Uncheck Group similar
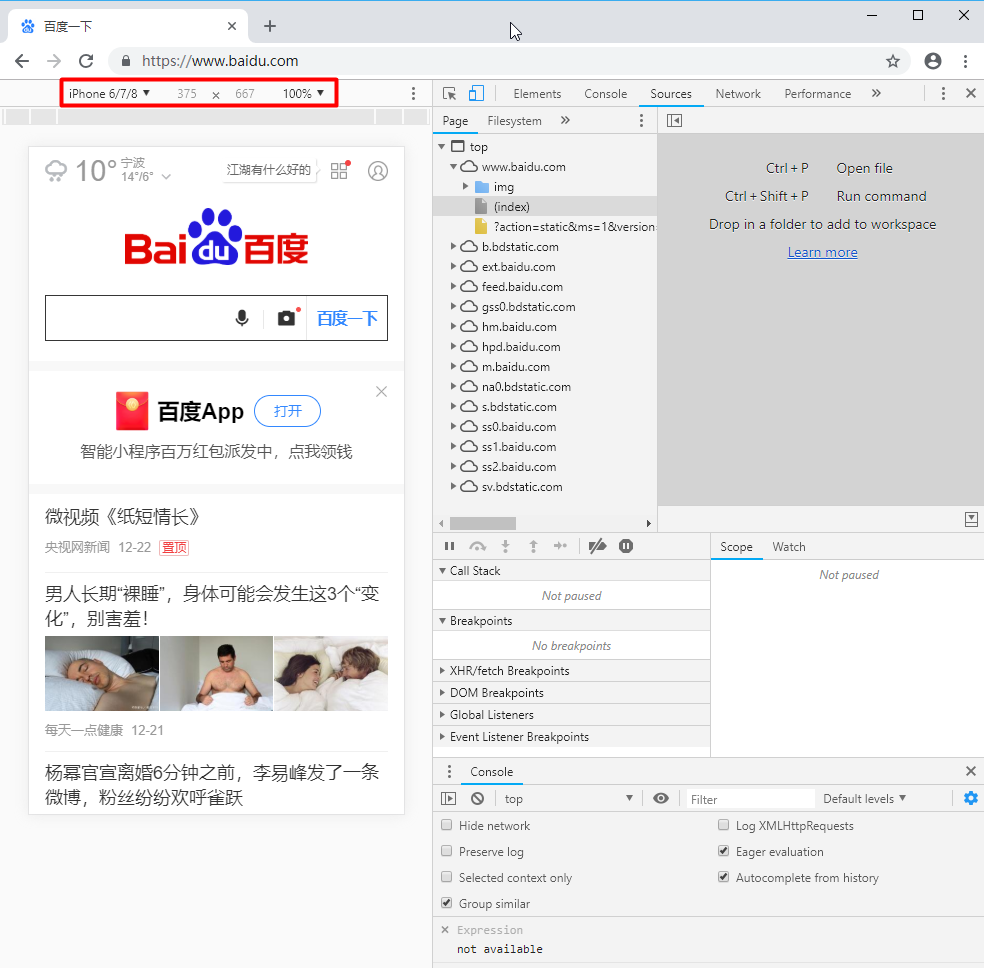 (446, 903)
